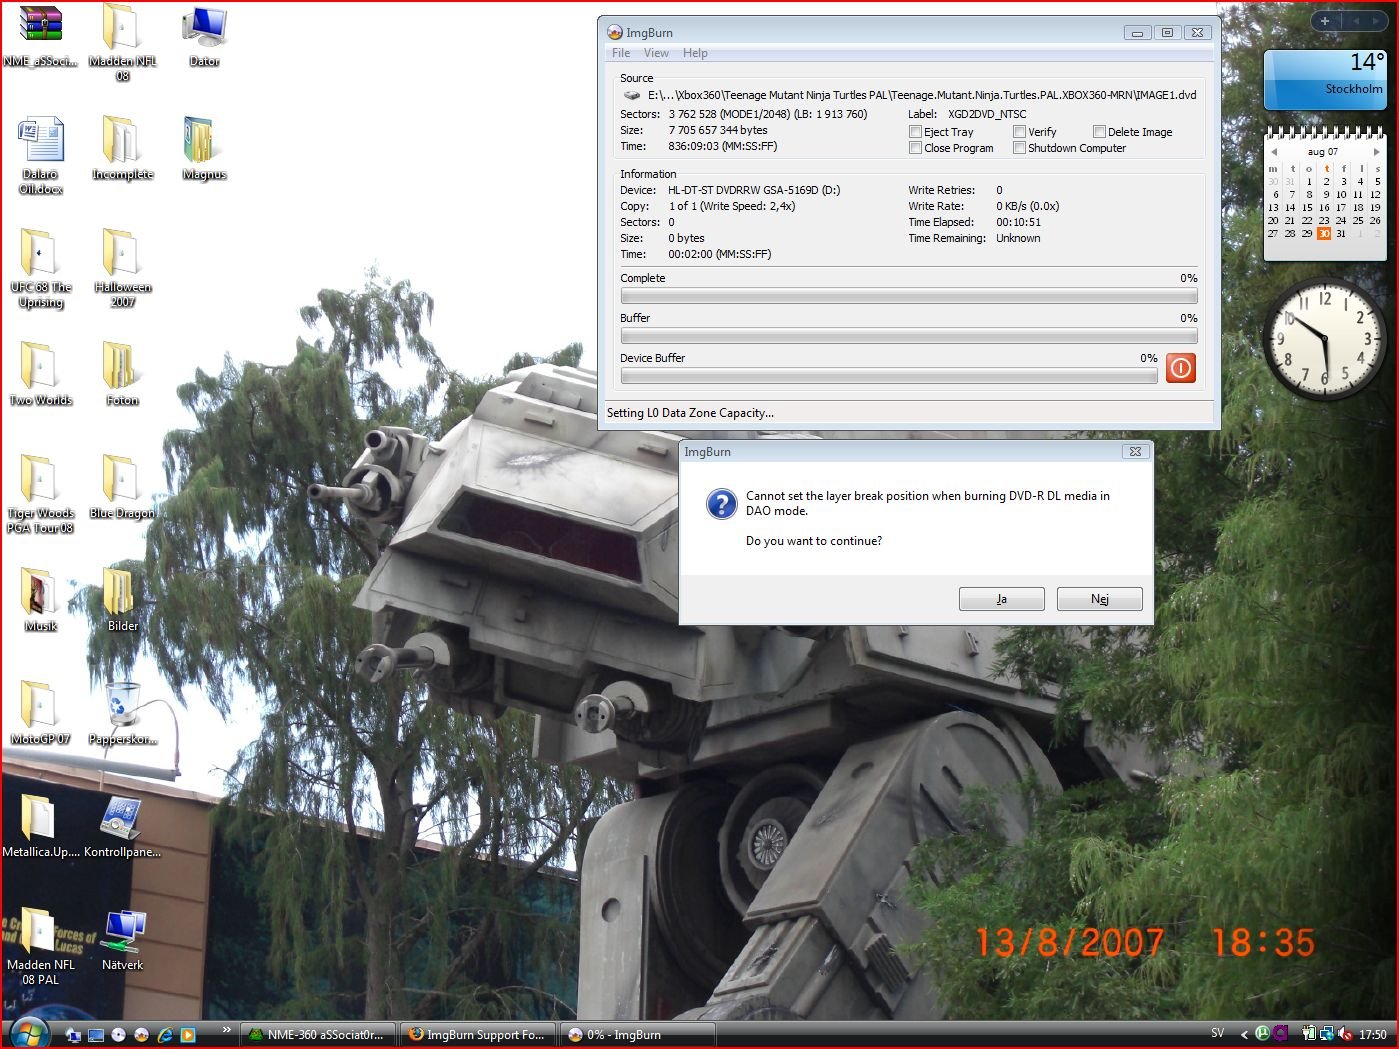The width and height of the screenshot is (1399, 1049).
Task: Go to previous month in calendar gadget
Action: [1274, 151]
